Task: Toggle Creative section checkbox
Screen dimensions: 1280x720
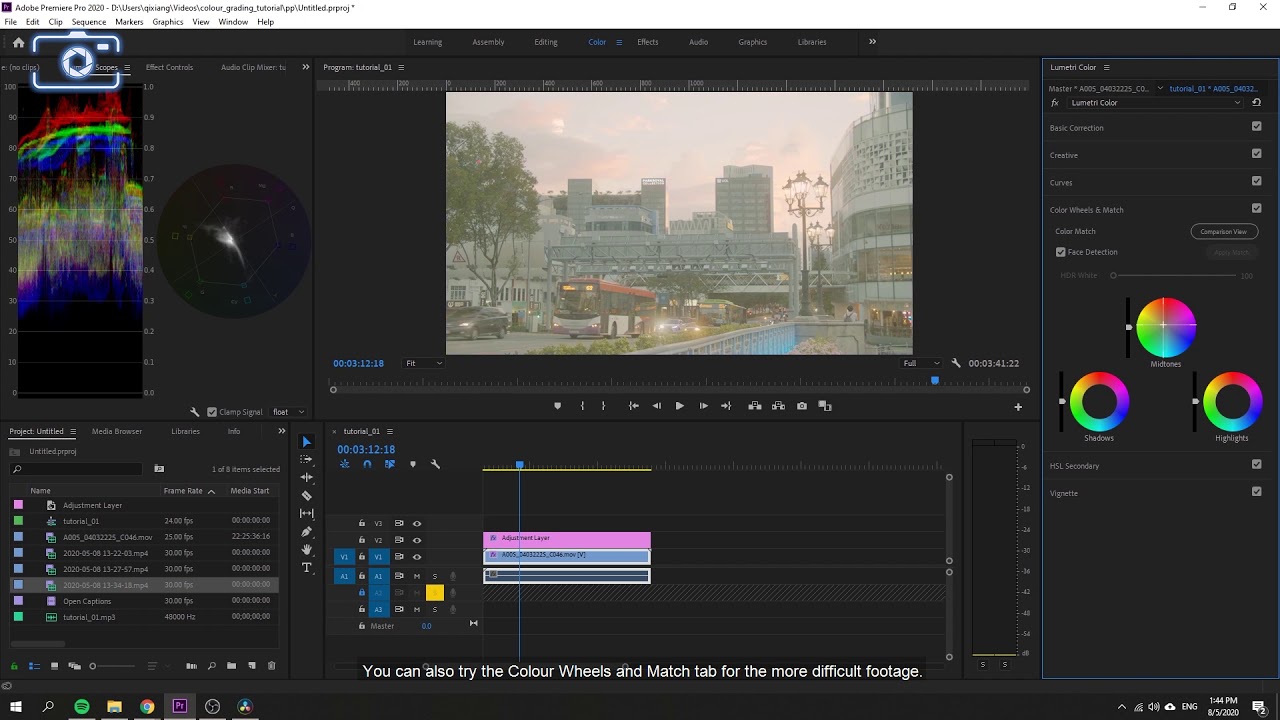Action: [x=1257, y=154]
